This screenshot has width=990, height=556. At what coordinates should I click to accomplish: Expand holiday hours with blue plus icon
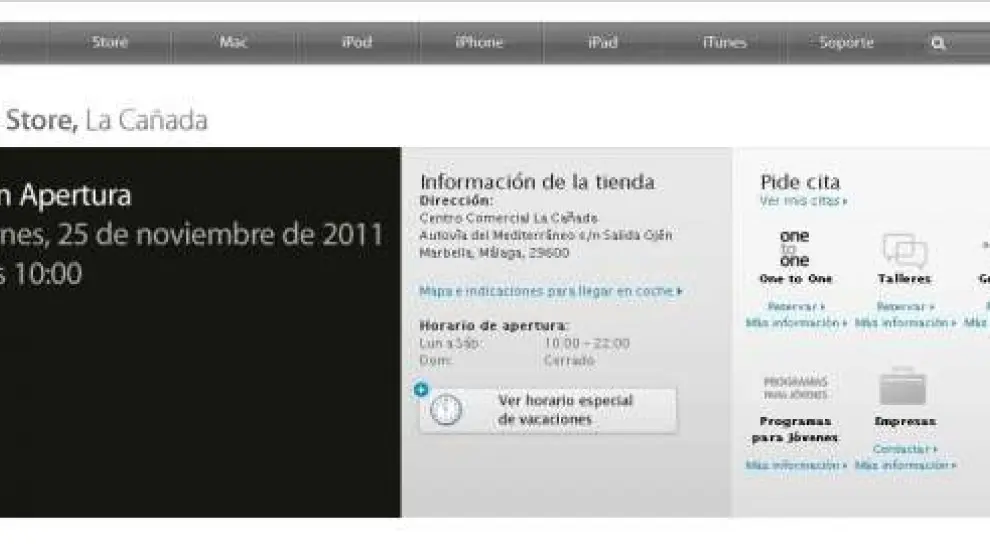pos(421,389)
